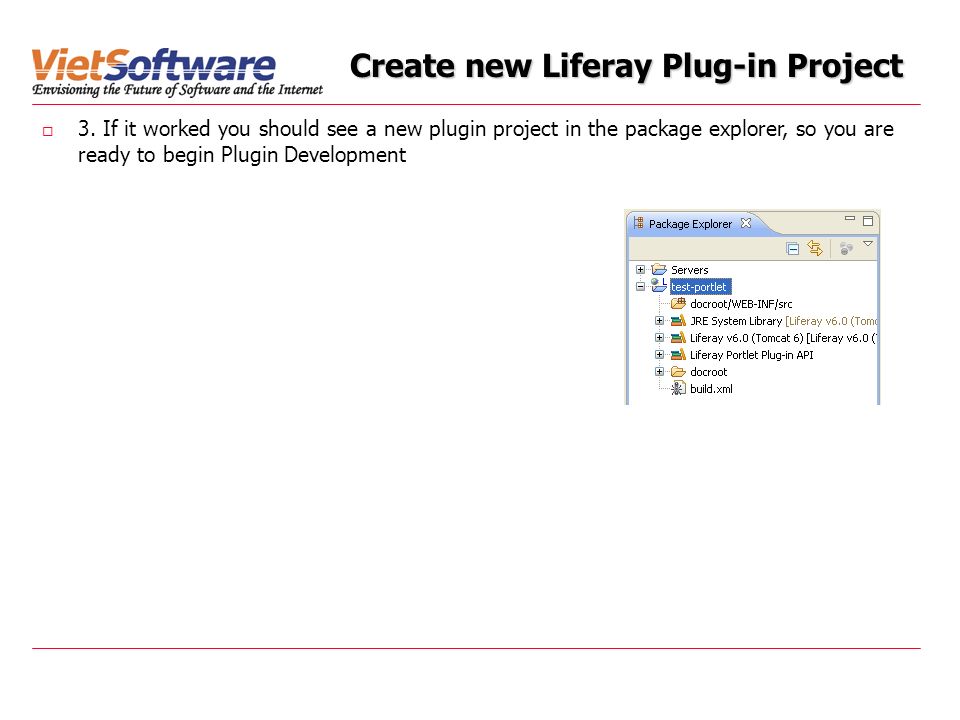Close the Package Explorer tab
Screen dimensions: 960x720
click(x=746, y=223)
